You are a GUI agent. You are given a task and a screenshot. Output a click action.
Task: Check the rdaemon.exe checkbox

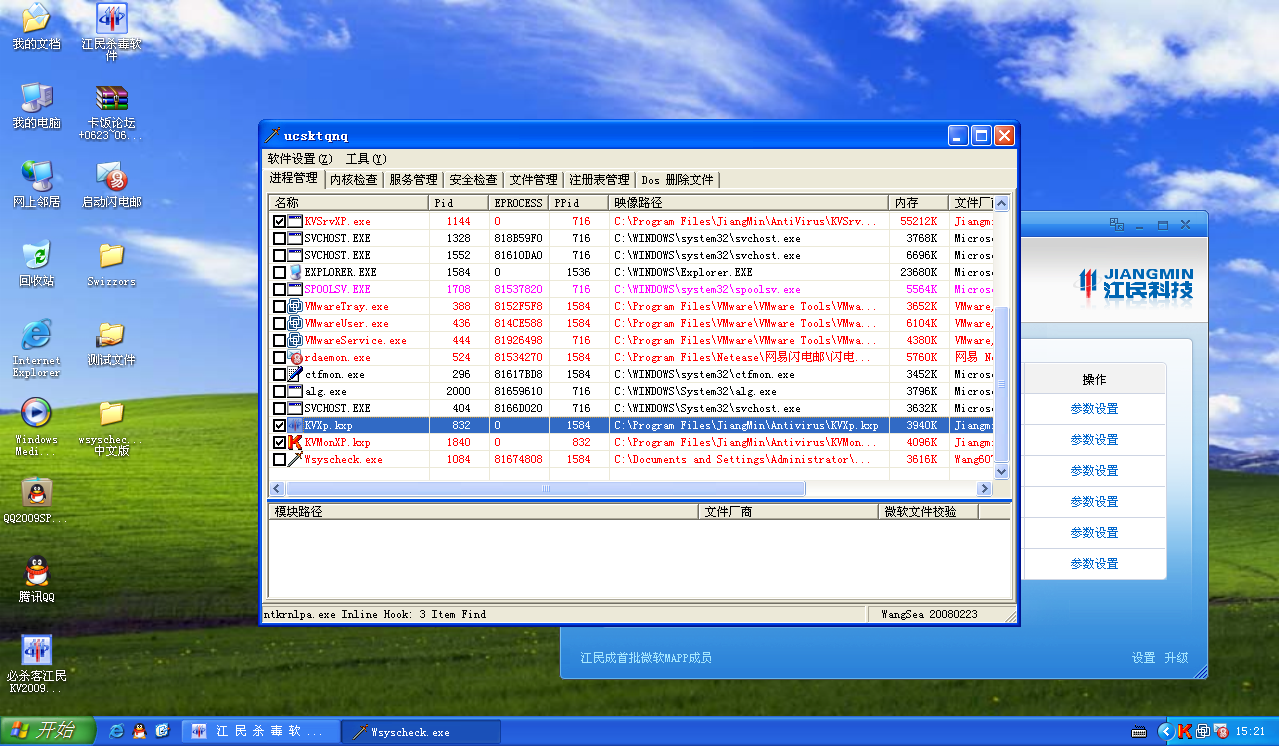coord(279,357)
